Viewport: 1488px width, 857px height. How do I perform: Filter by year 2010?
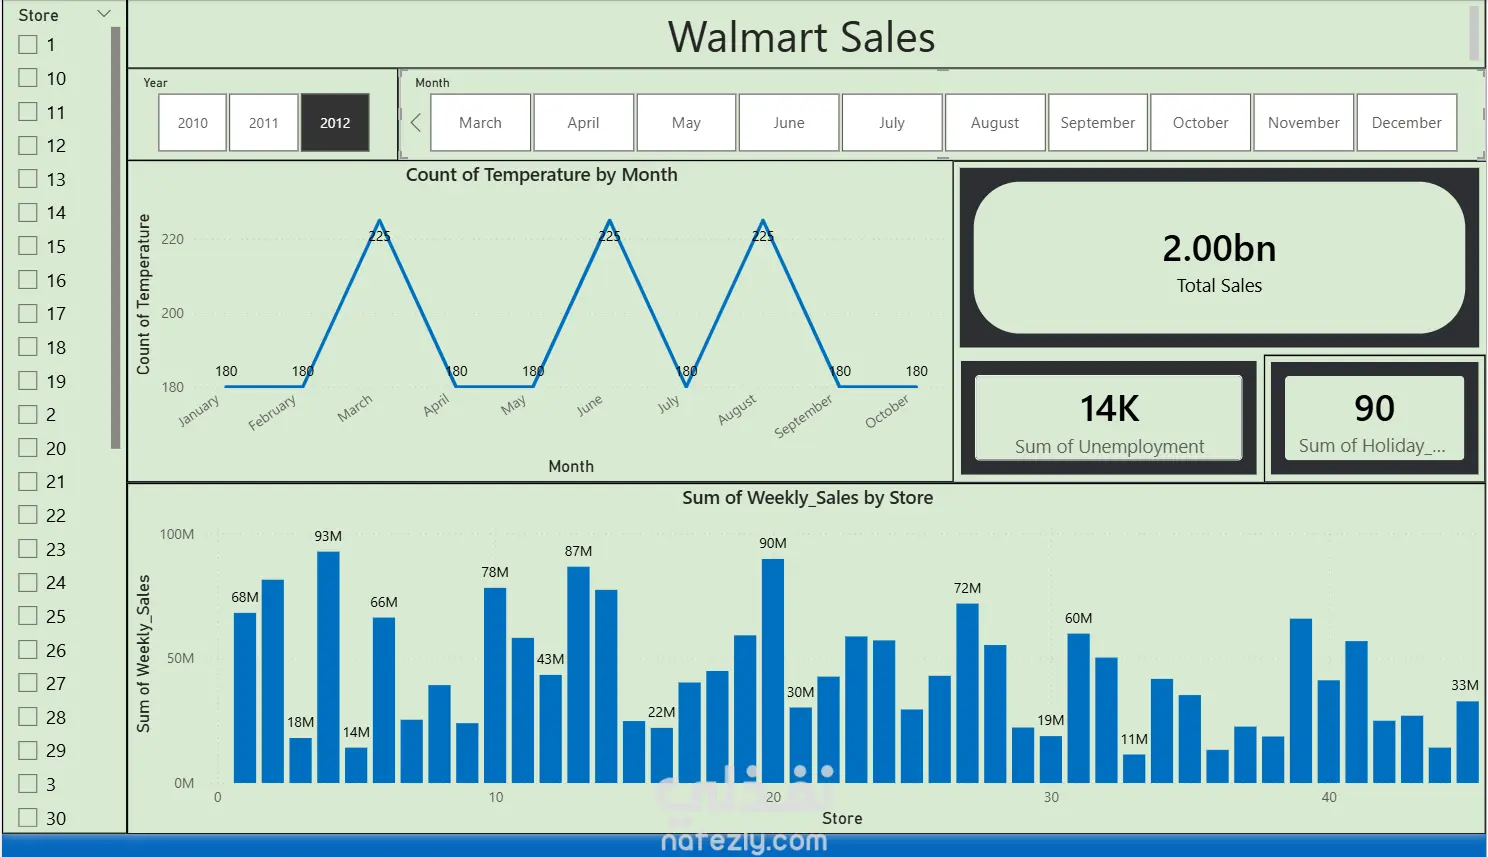[193, 123]
